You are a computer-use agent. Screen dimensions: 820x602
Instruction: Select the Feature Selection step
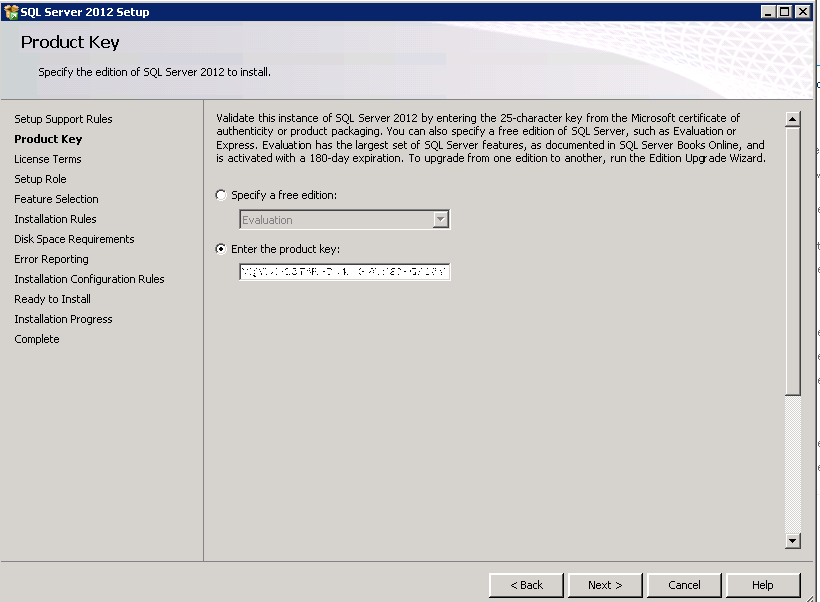click(x=56, y=199)
